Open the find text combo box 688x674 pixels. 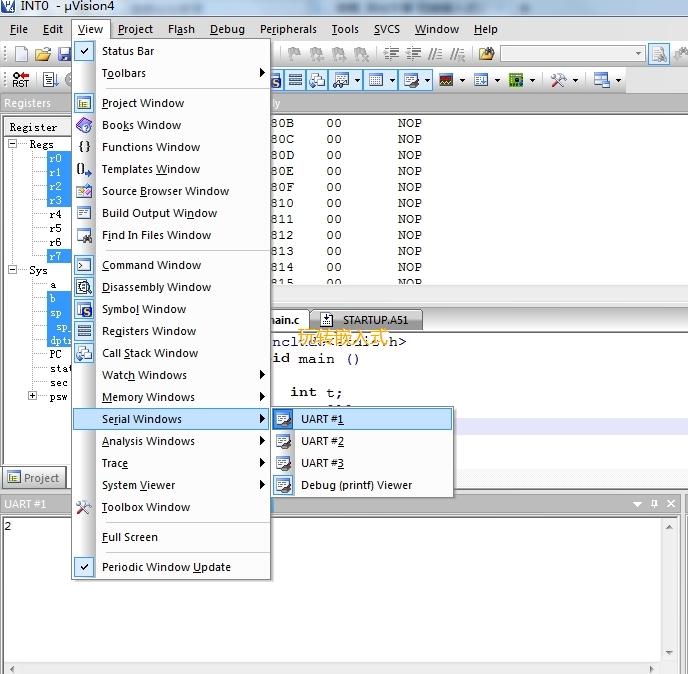coord(573,54)
